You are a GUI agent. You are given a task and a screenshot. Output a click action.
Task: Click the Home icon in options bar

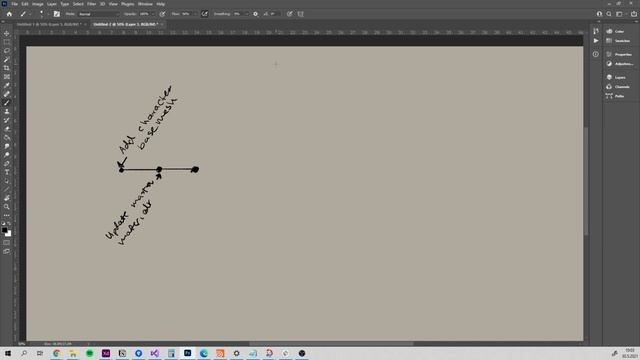9,14
